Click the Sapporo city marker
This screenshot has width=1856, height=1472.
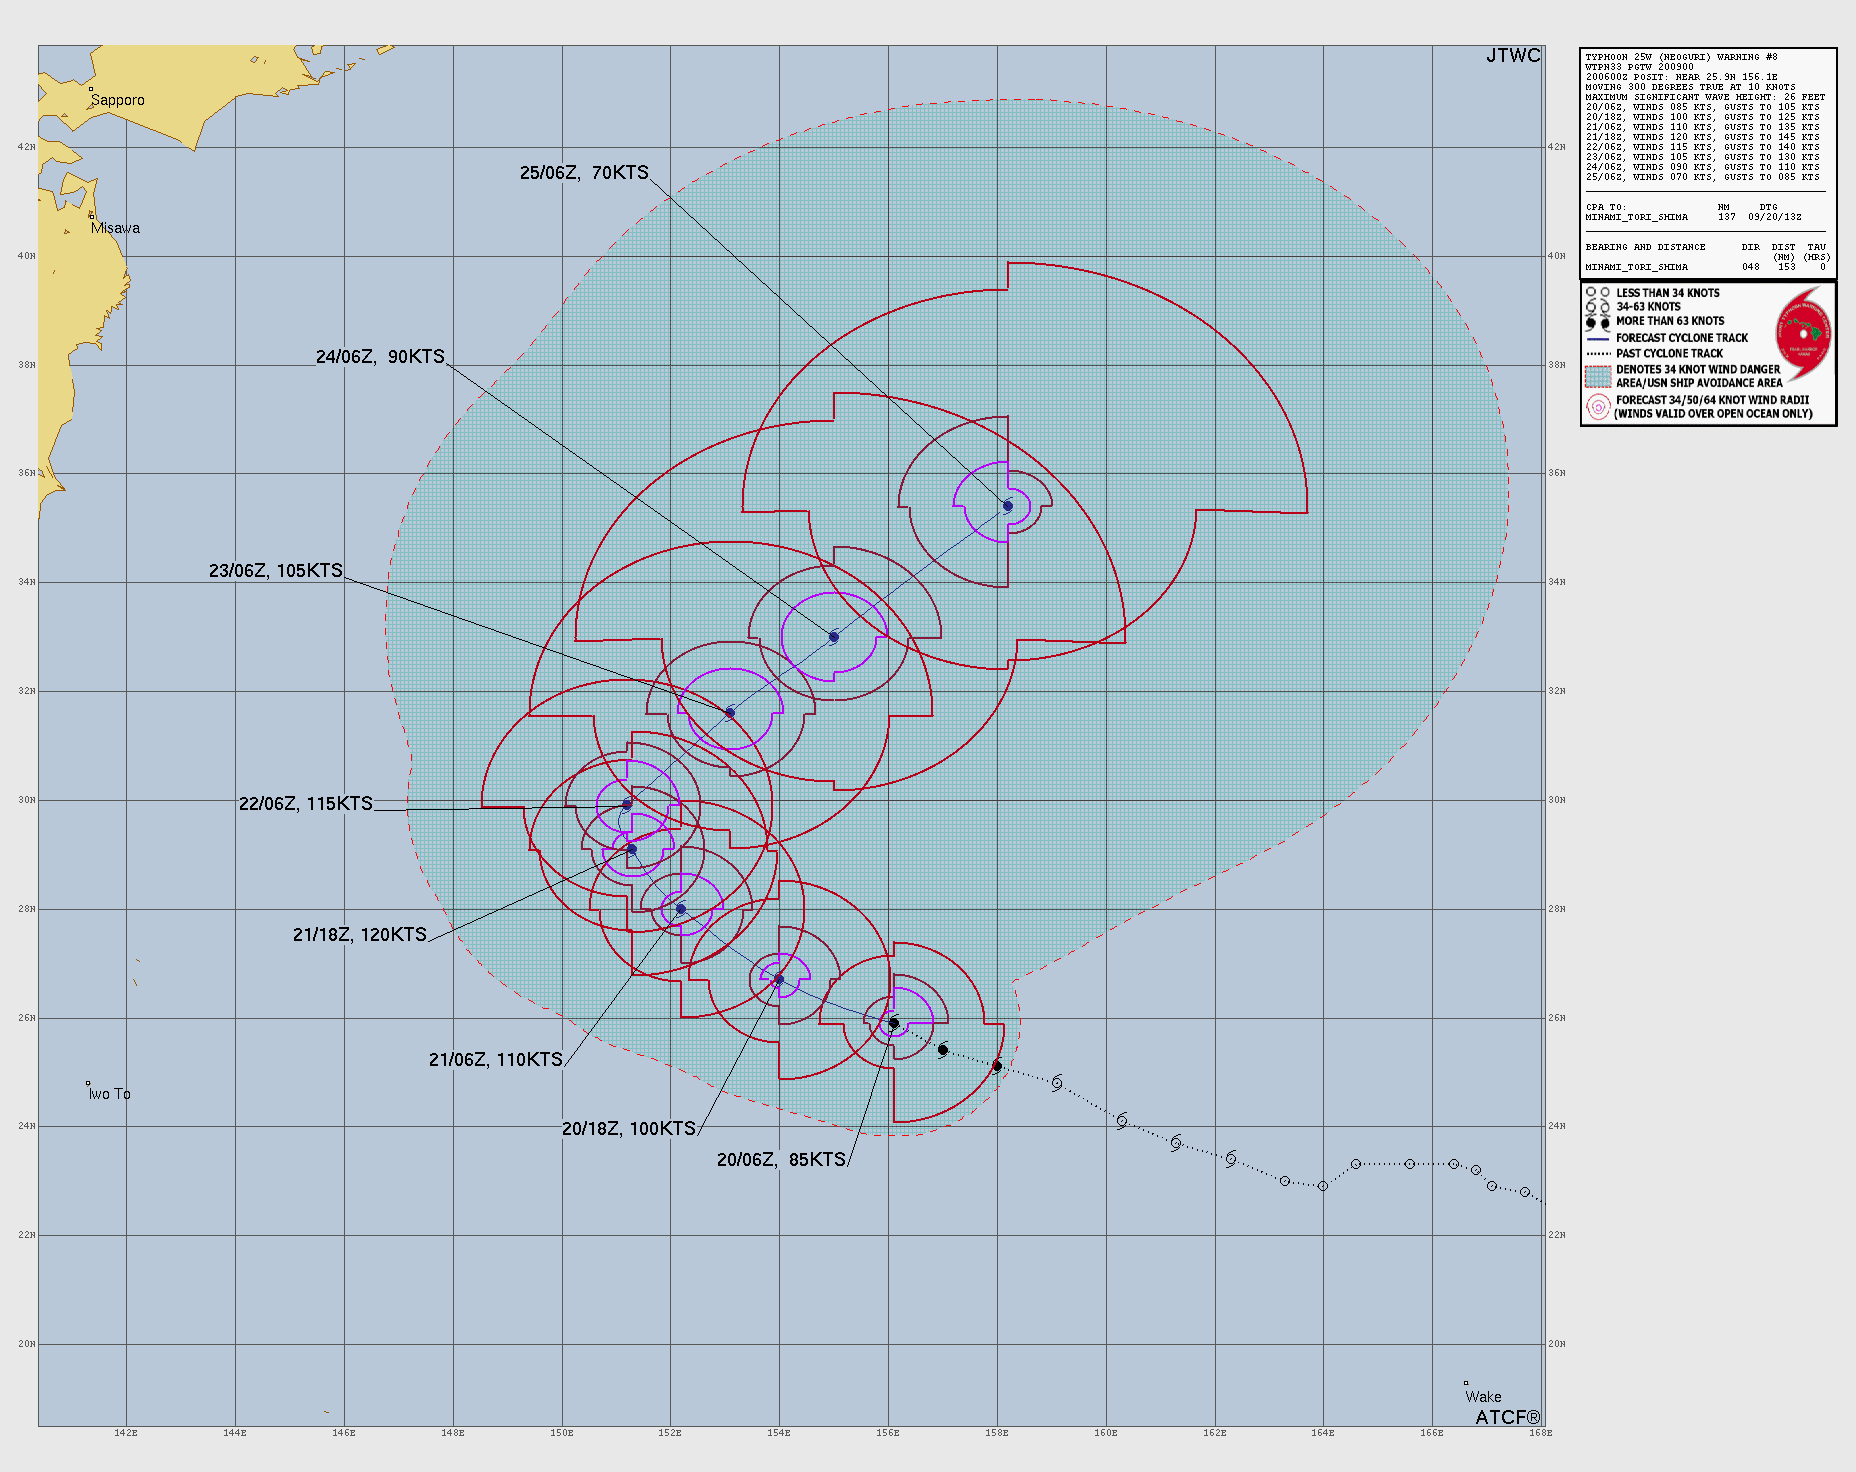click(x=91, y=90)
